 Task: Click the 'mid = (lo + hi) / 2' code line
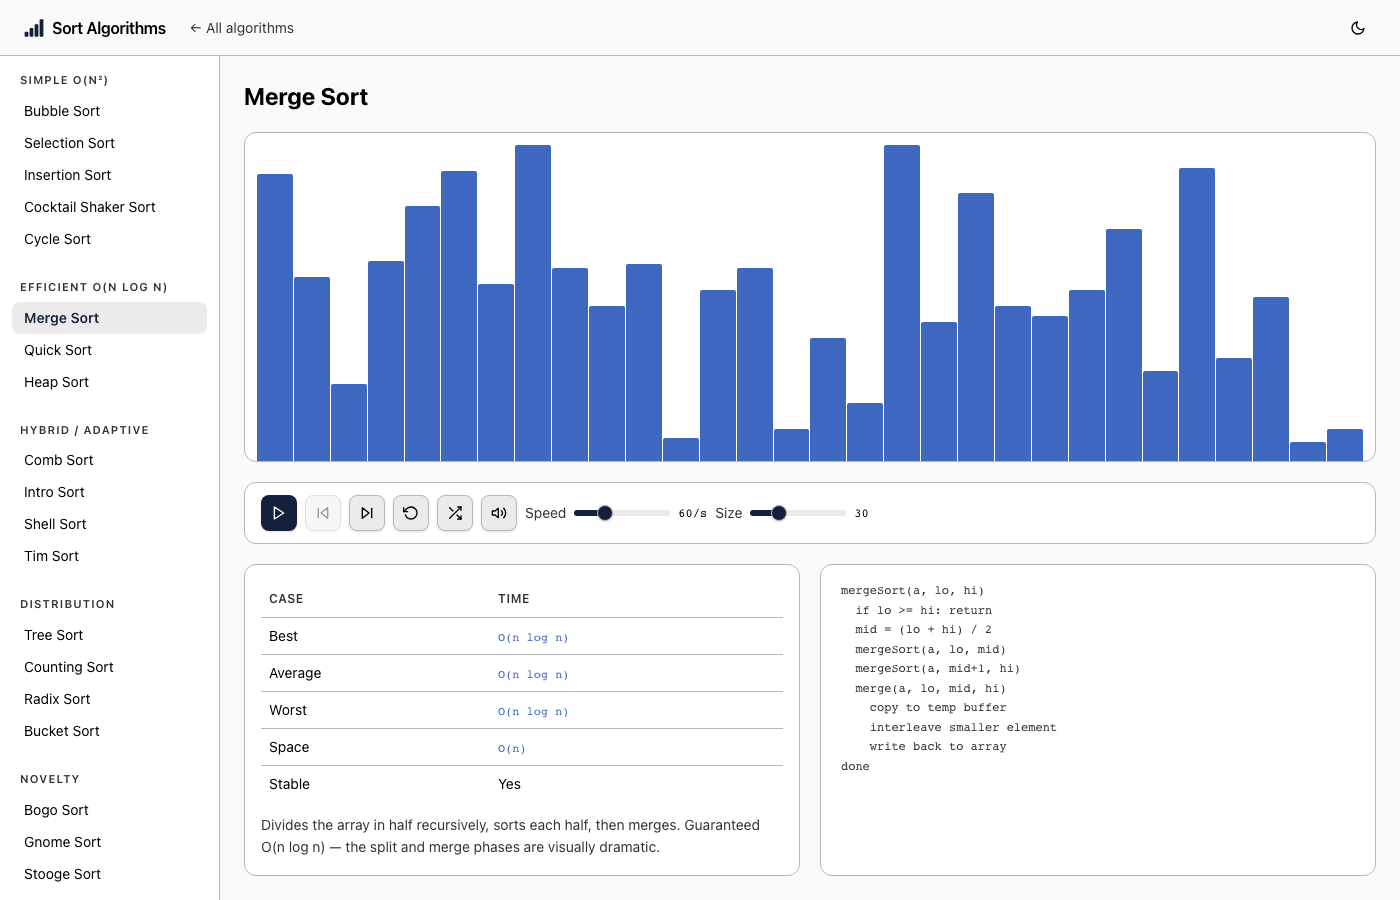923,630
